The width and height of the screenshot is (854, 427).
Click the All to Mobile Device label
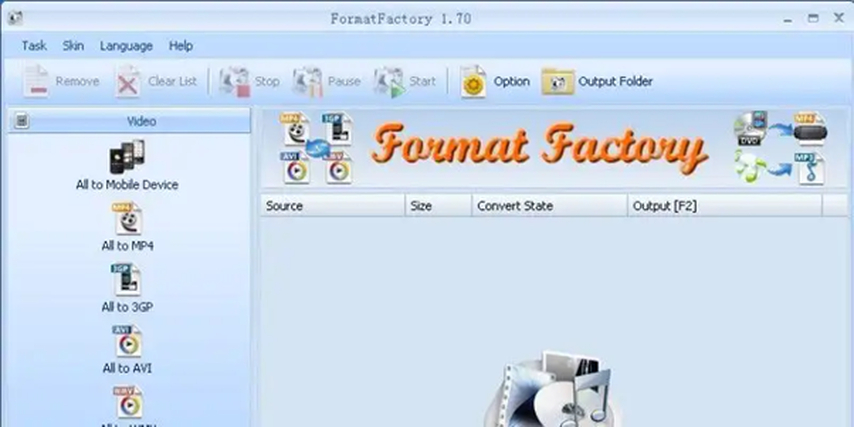pyautogui.click(x=127, y=185)
